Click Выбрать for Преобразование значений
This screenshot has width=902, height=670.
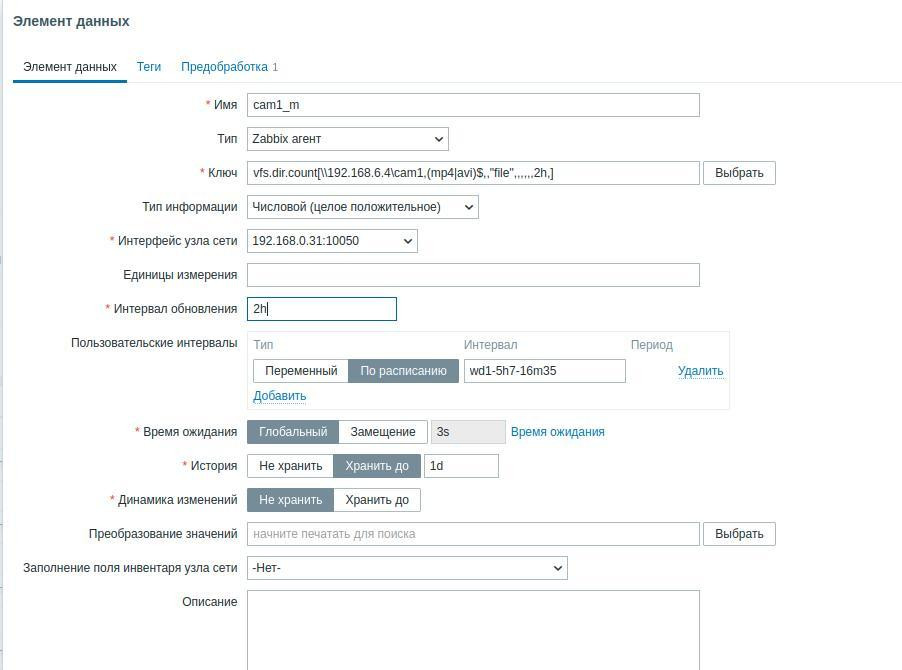(x=739, y=533)
